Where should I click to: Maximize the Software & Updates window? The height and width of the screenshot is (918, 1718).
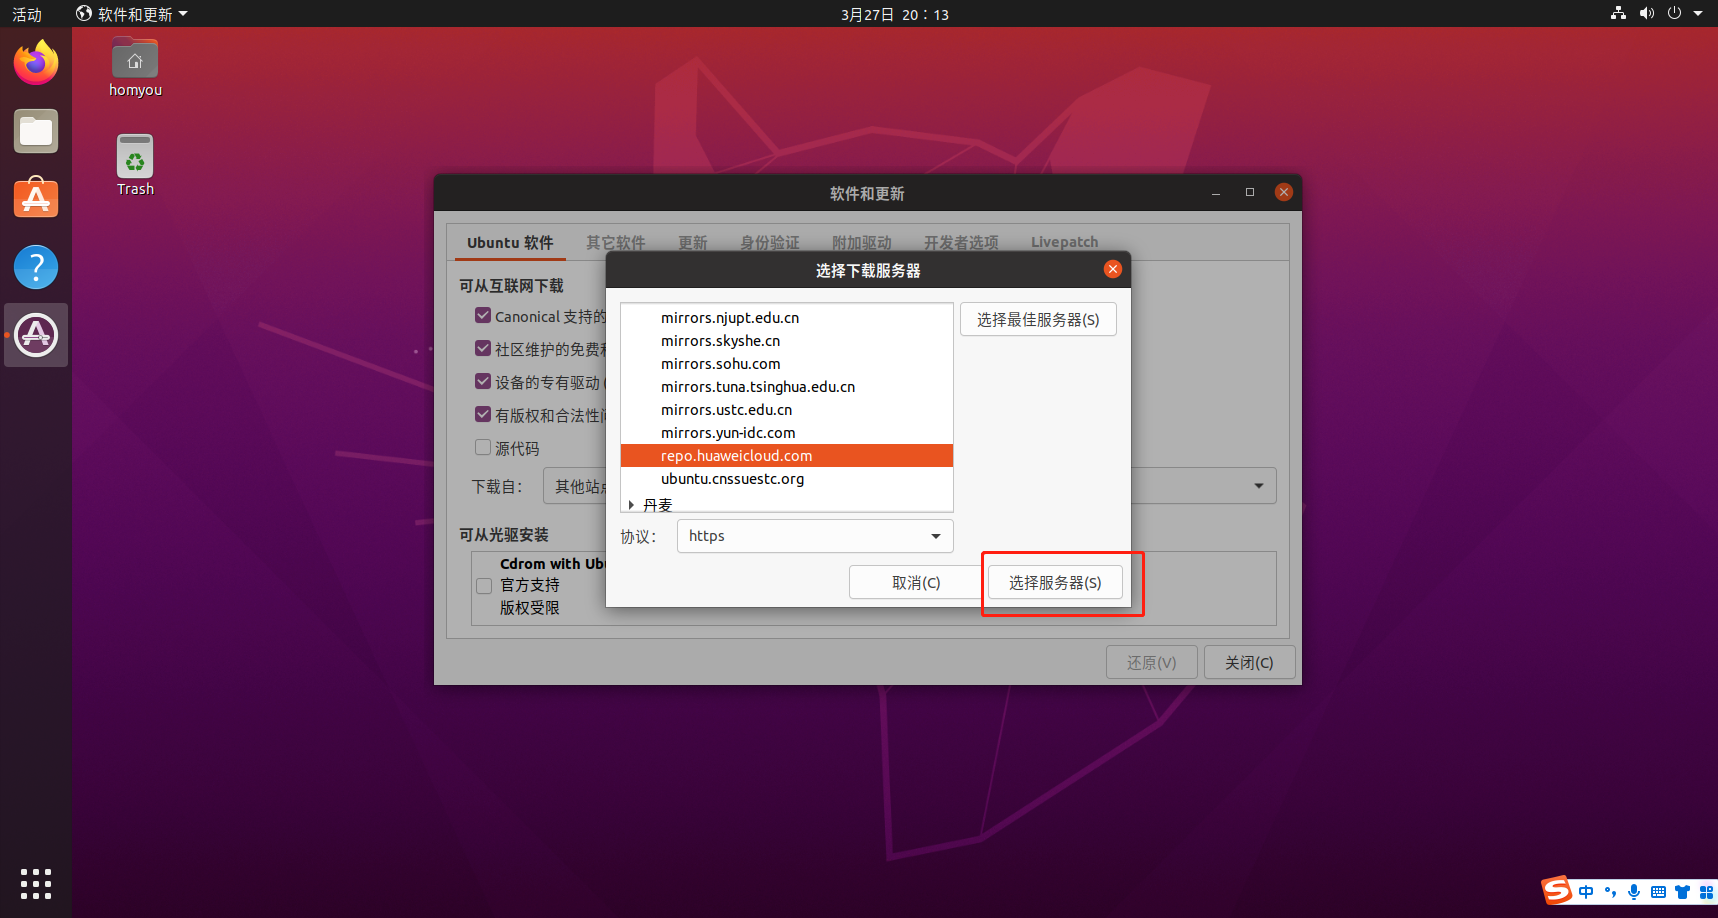[x=1250, y=192]
